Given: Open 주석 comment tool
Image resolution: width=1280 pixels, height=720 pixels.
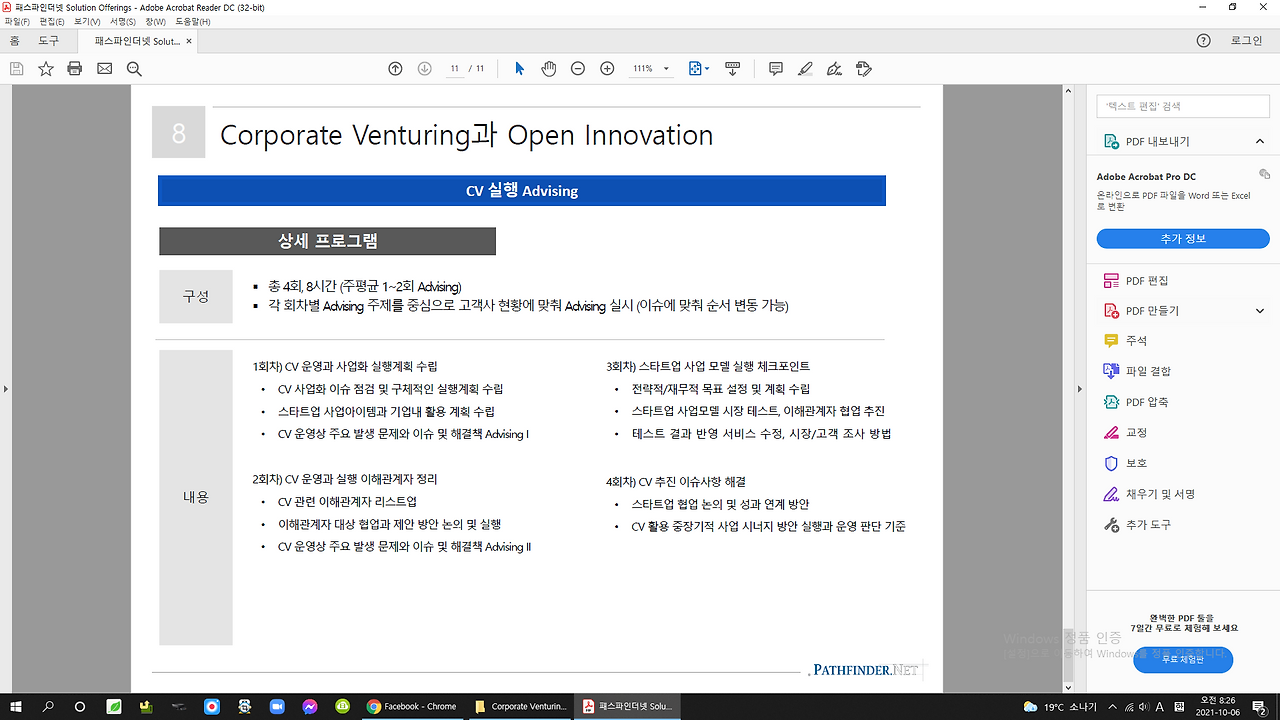Looking at the screenshot, I should [1124, 341].
